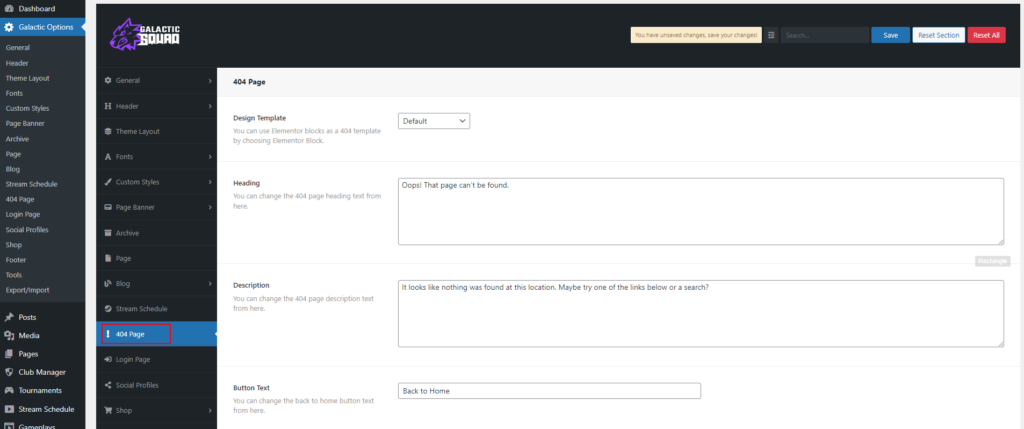1024x429 pixels.
Task: Open the Design Template dropdown
Action: click(434, 121)
